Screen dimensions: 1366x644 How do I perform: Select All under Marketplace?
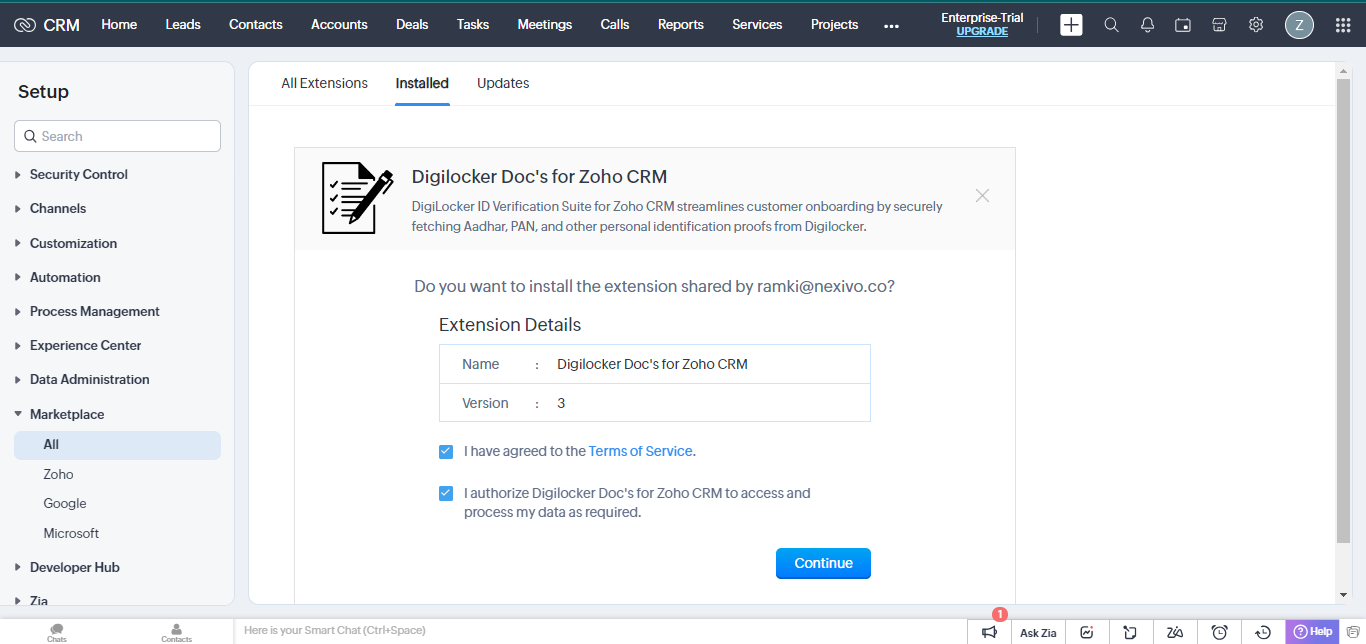(x=117, y=445)
